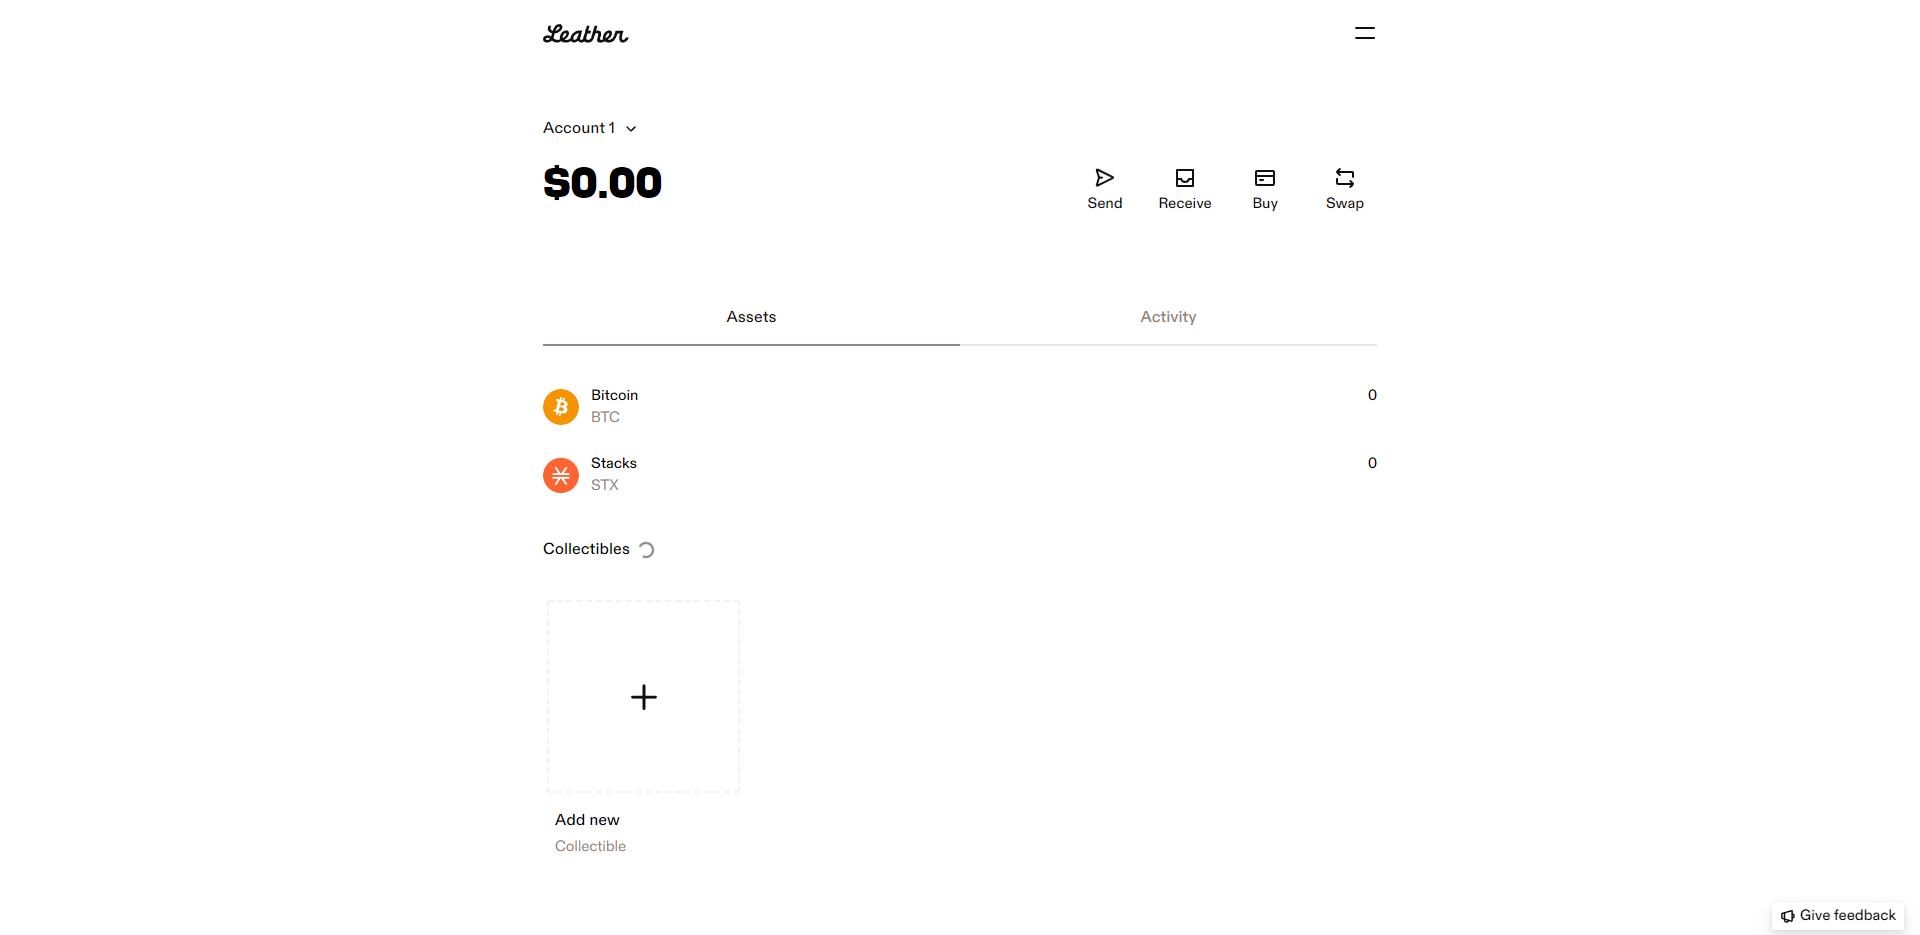Click the Stacks STX coin icon
The width and height of the screenshot is (1920, 935).
click(560, 475)
